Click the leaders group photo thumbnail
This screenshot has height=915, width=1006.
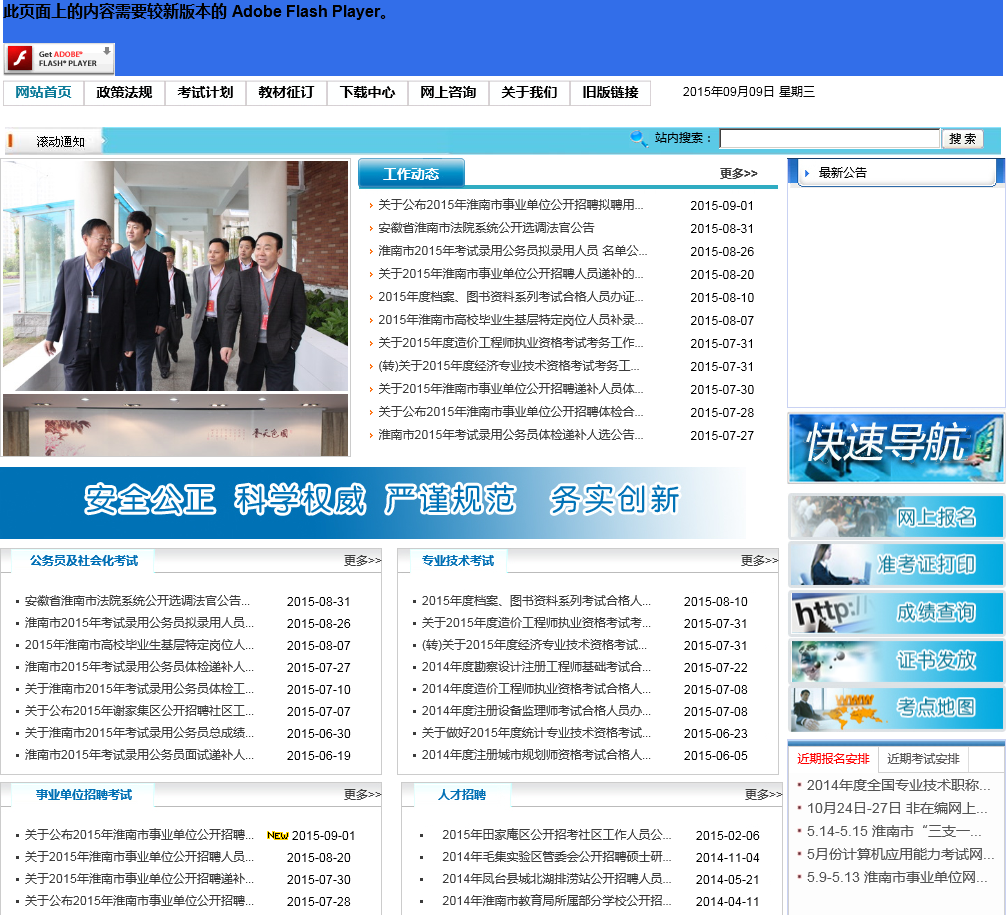tap(175, 276)
